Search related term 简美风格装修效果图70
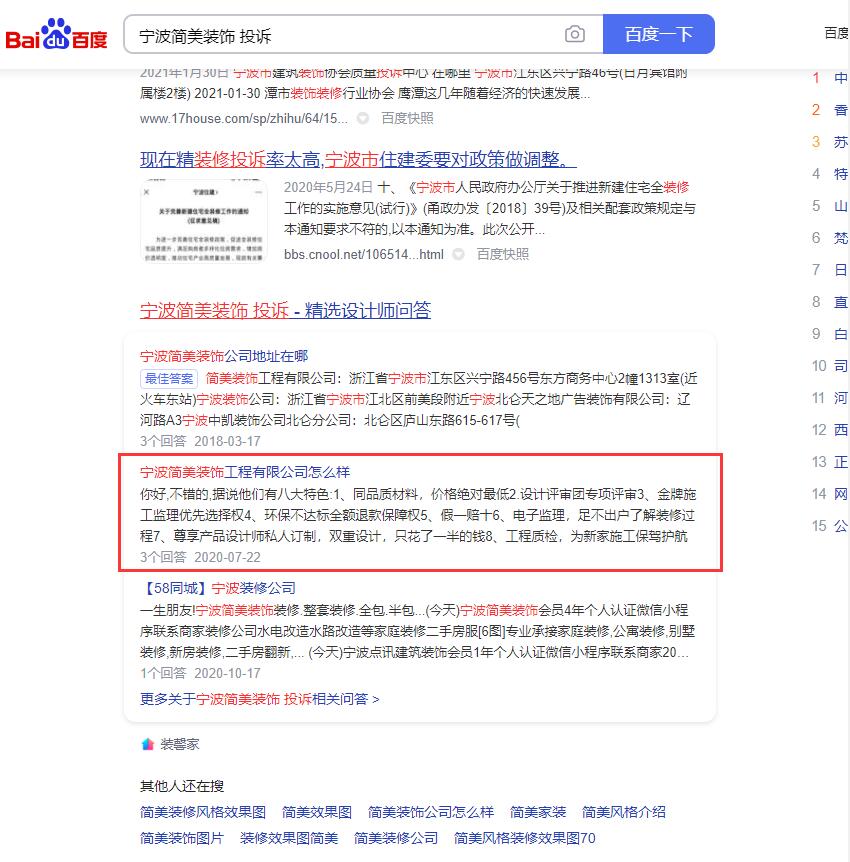Image resolution: width=850 pixels, height=862 pixels. pos(525,838)
